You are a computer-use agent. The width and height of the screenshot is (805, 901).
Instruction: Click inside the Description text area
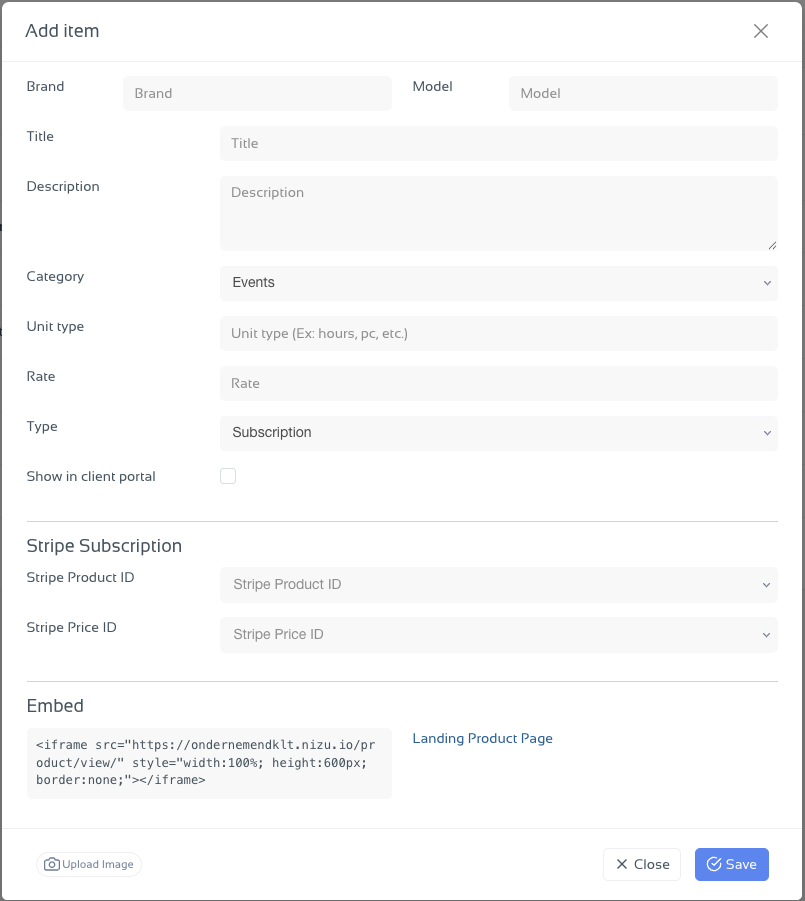click(498, 213)
